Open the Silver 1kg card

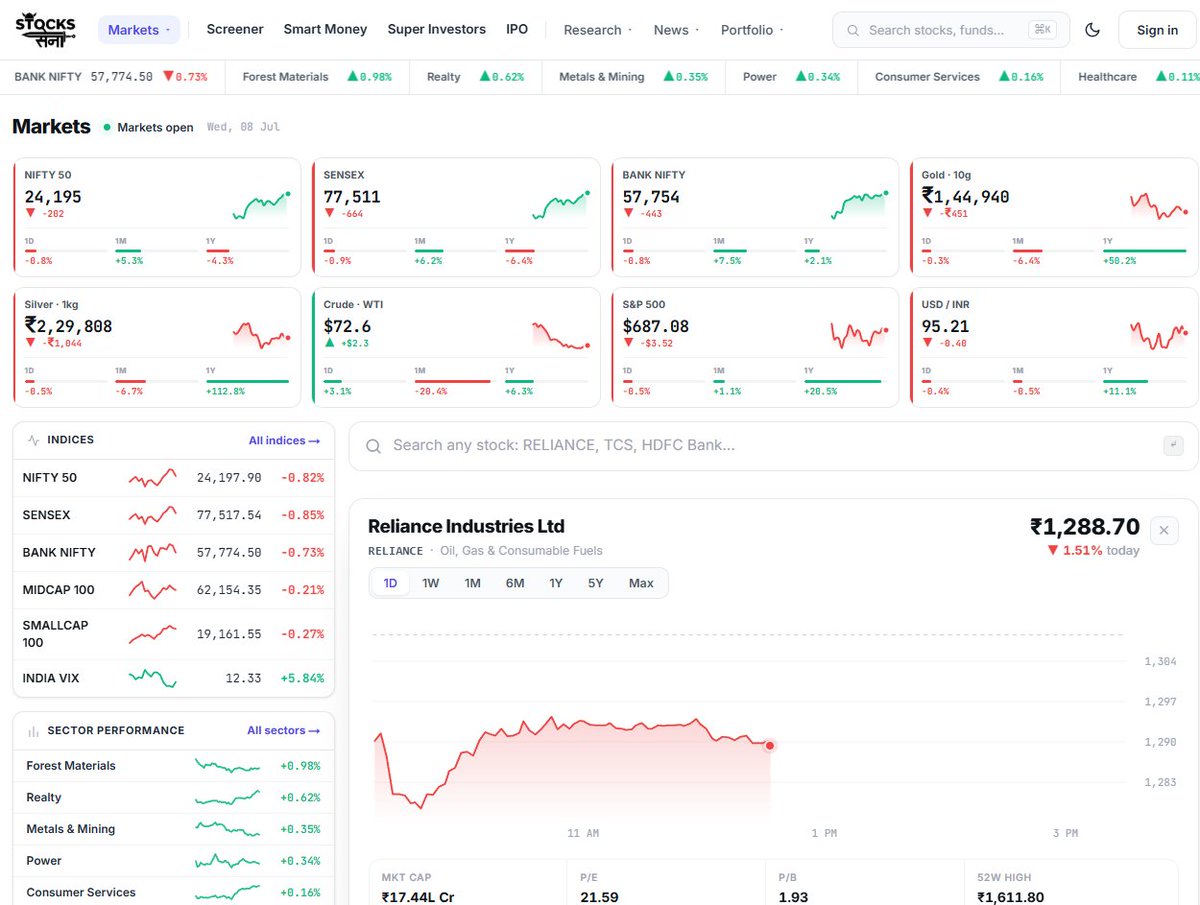157,347
